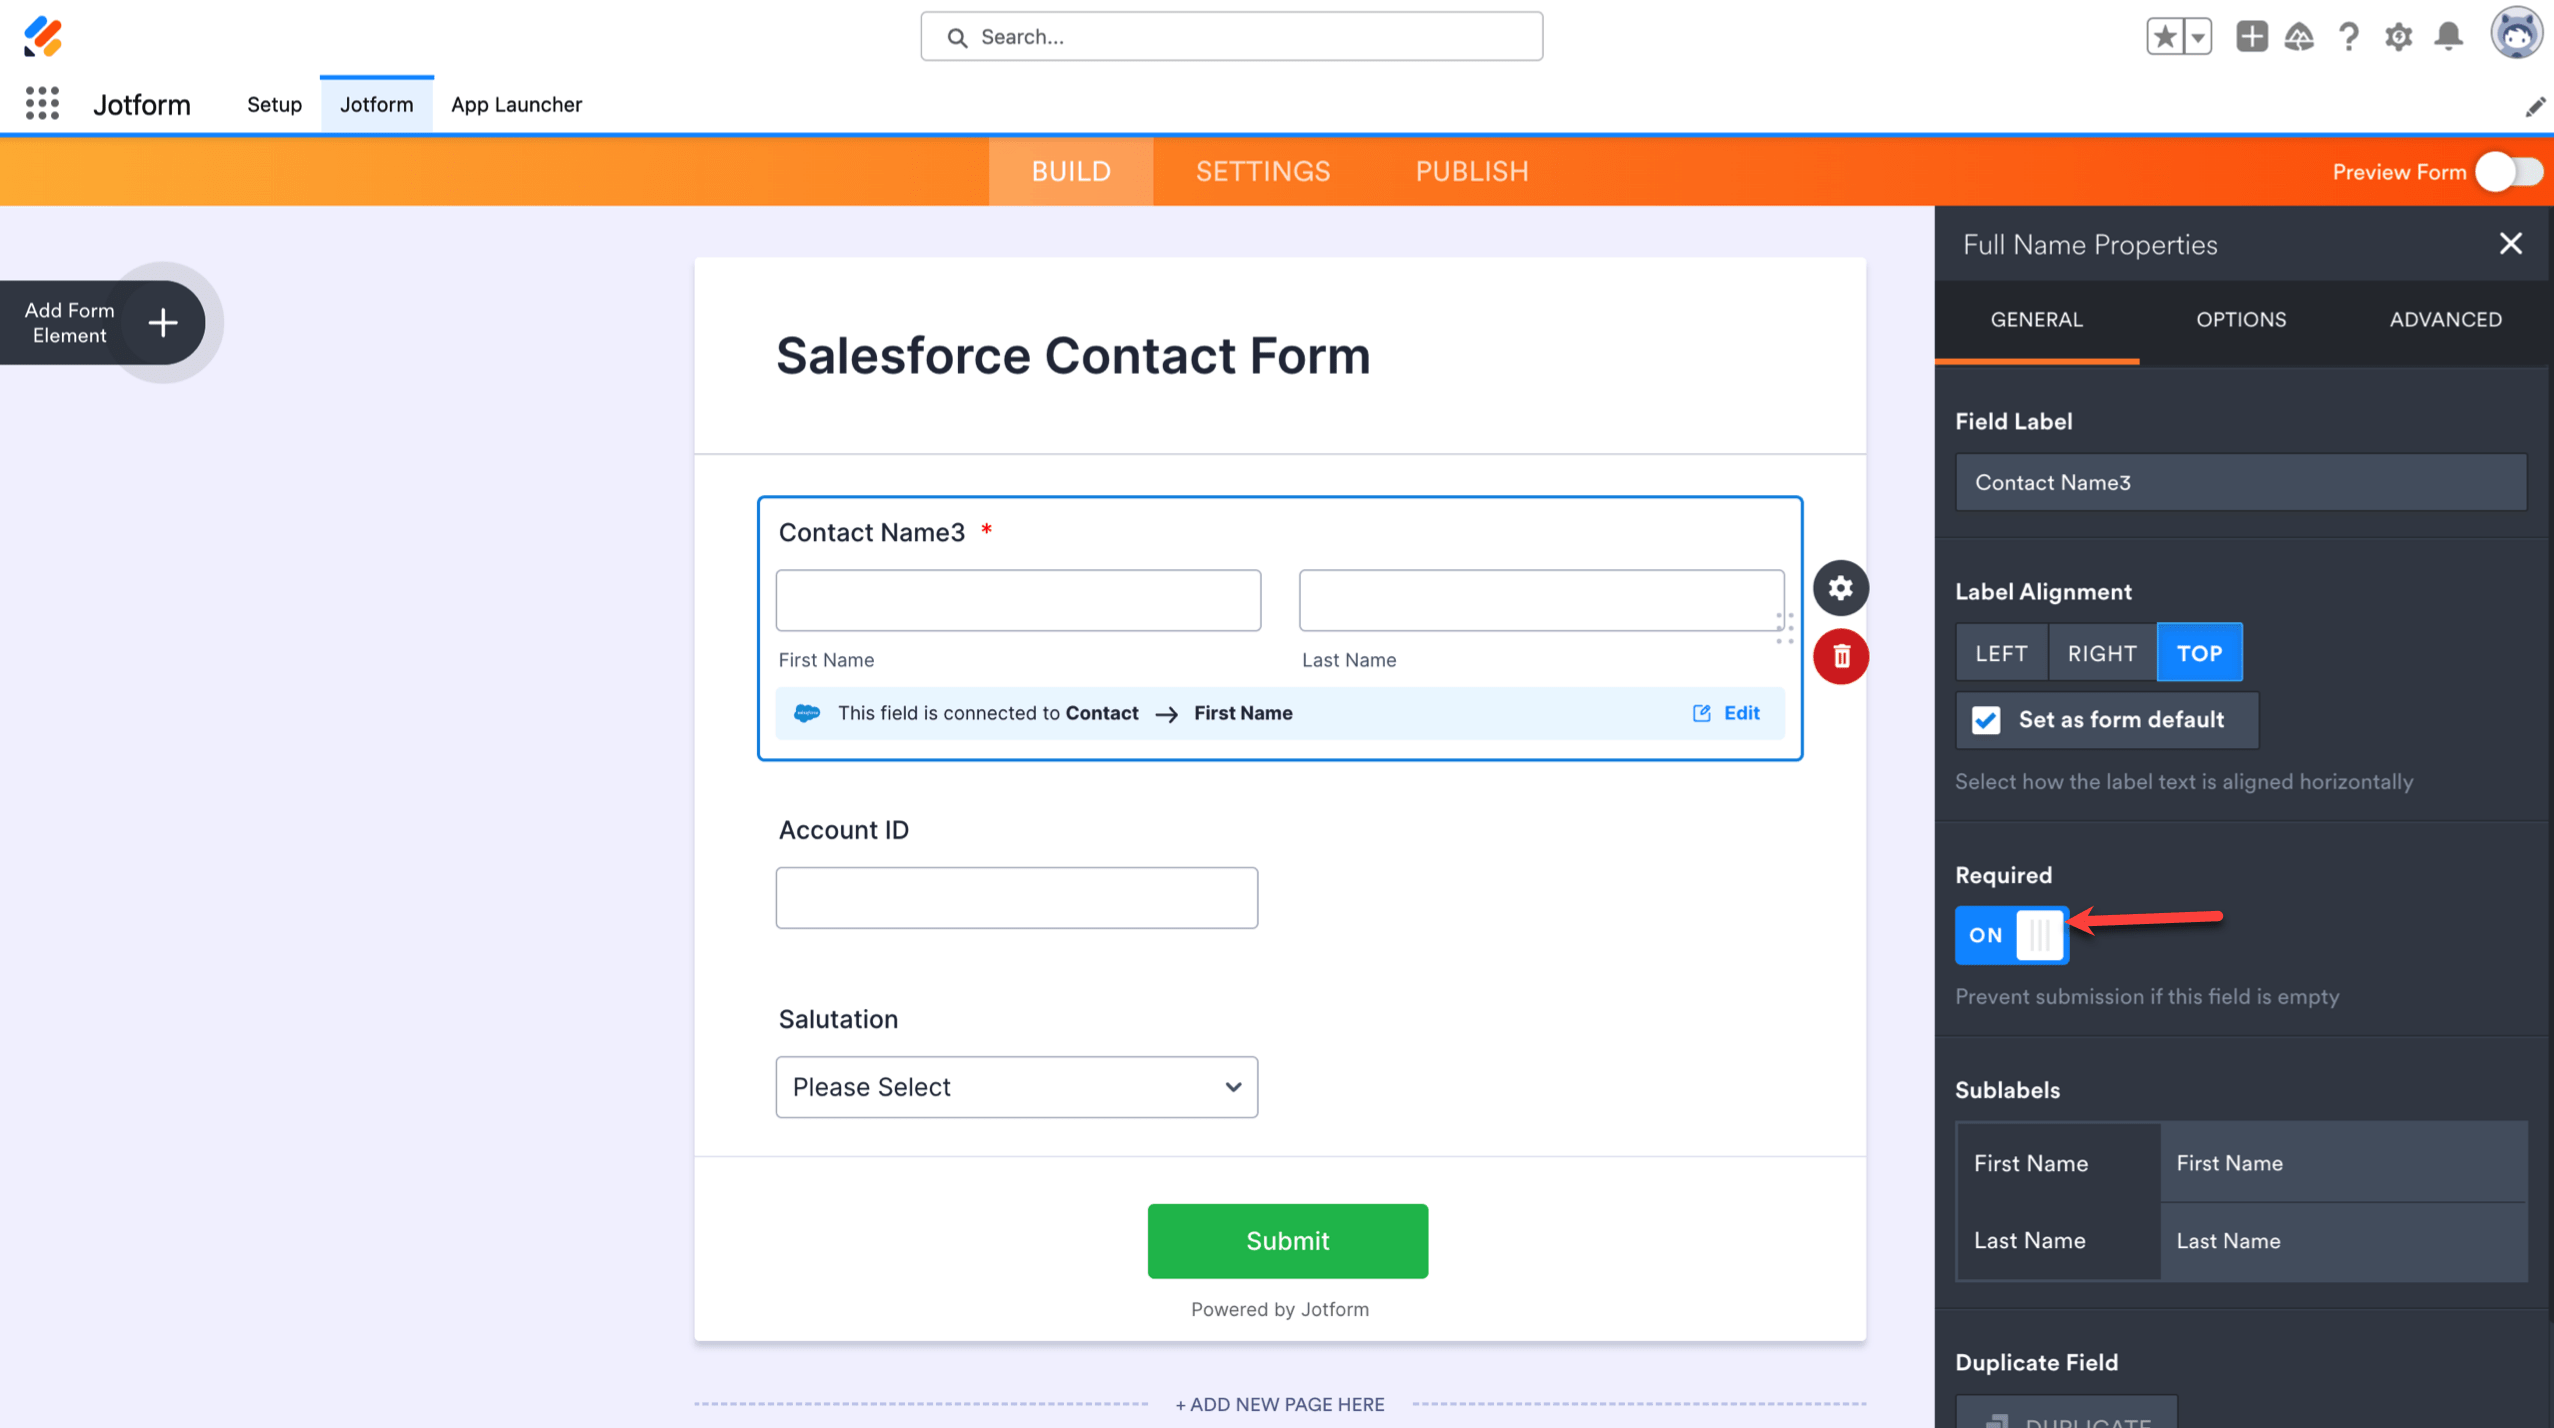Open the SETTINGS tab
2554x1428 pixels.
click(x=1263, y=171)
